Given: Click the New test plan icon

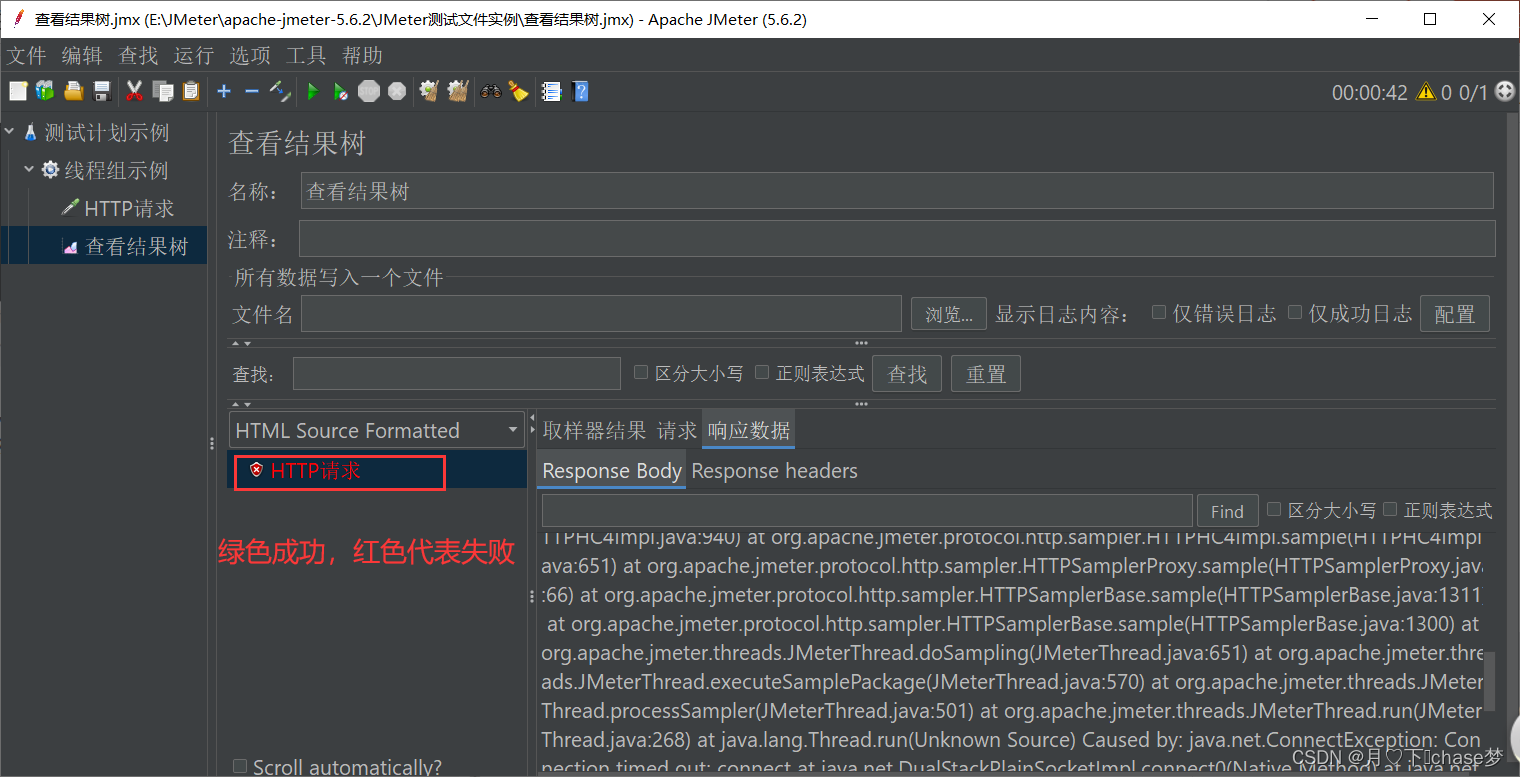Looking at the screenshot, I should 18,92.
